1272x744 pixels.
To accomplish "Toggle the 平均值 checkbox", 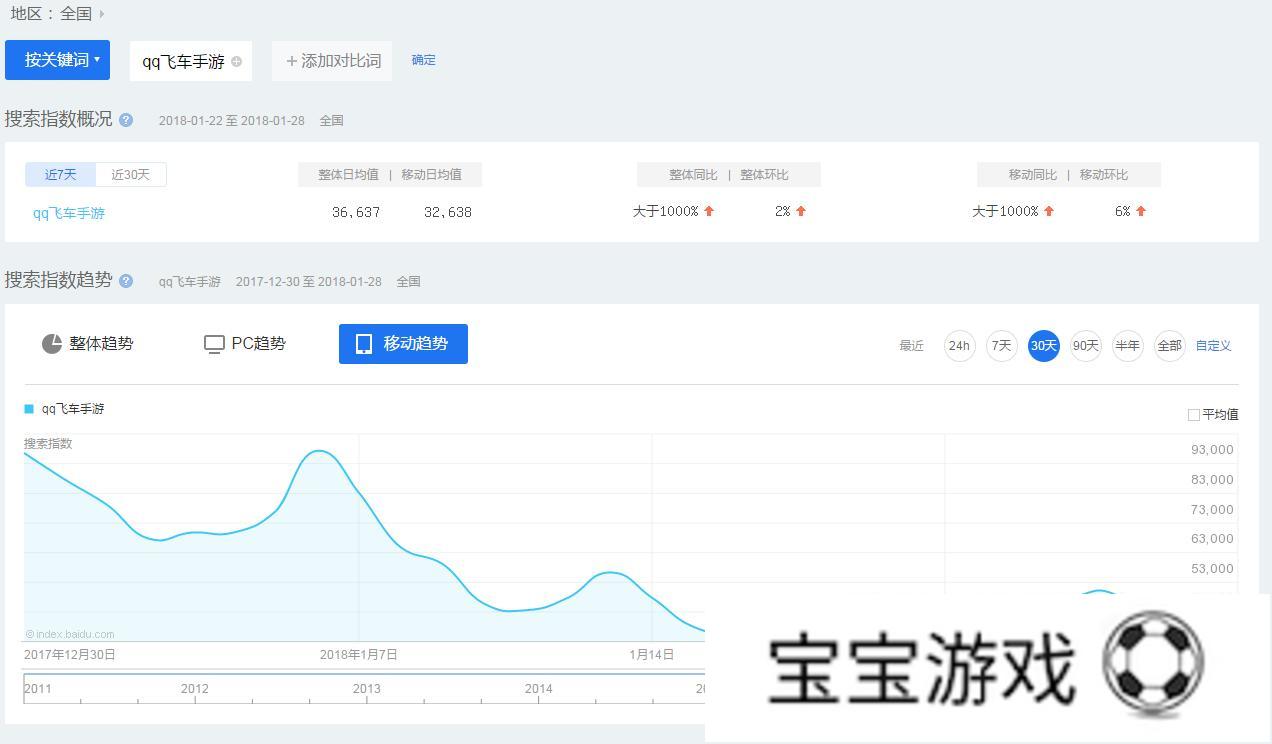I will [1193, 414].
